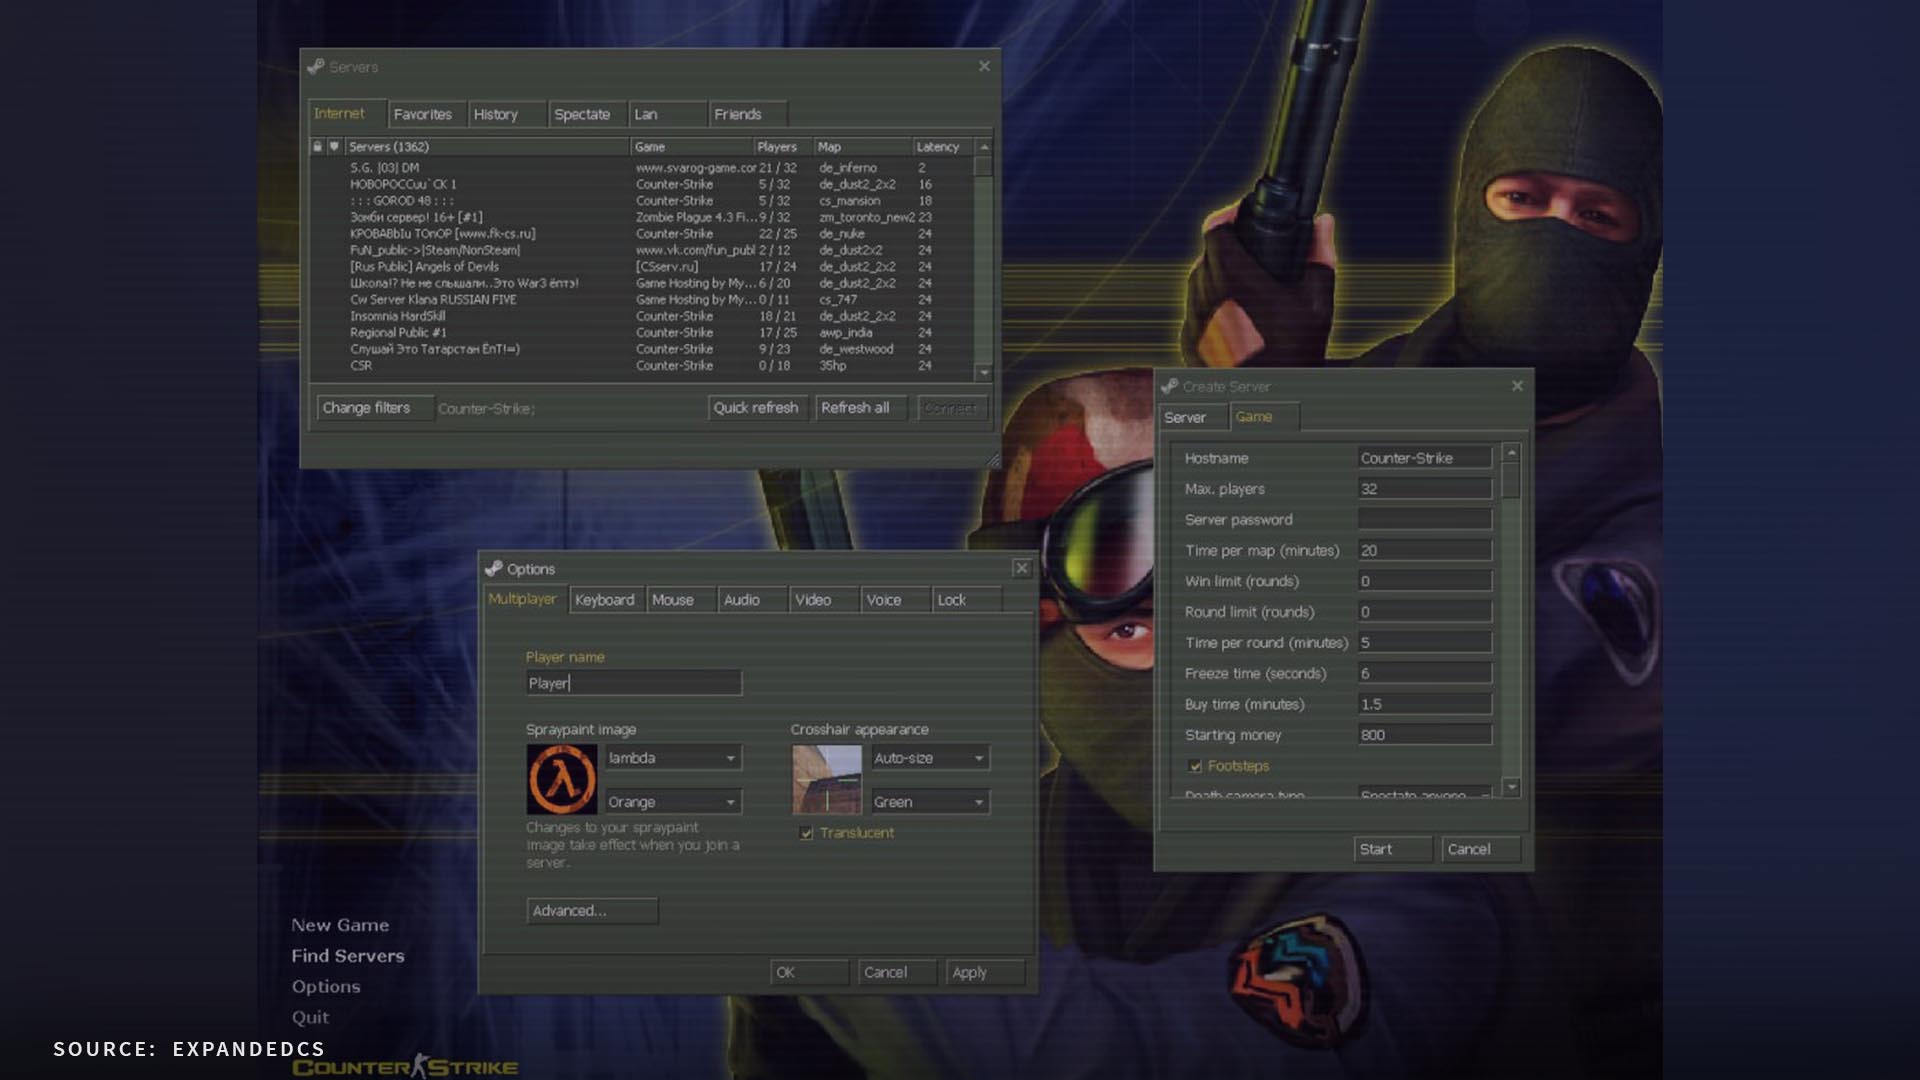The image size is (1920, 1080).
Task: Click the Player name input field
Action: tap(634, 683)
